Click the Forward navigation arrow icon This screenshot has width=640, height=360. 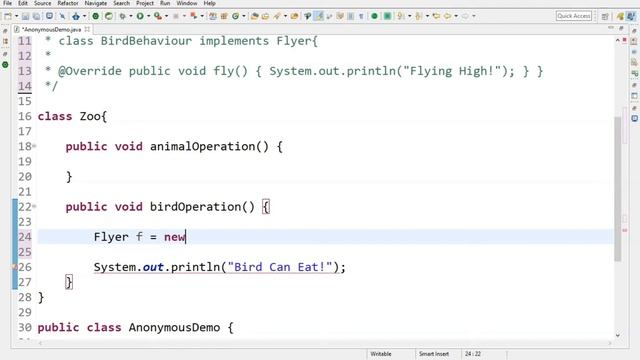(x=465, y=16)
